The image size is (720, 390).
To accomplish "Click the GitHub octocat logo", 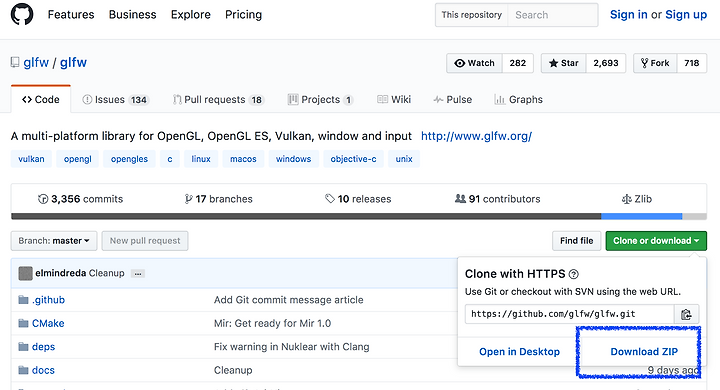I will click(x=22, y=14).
